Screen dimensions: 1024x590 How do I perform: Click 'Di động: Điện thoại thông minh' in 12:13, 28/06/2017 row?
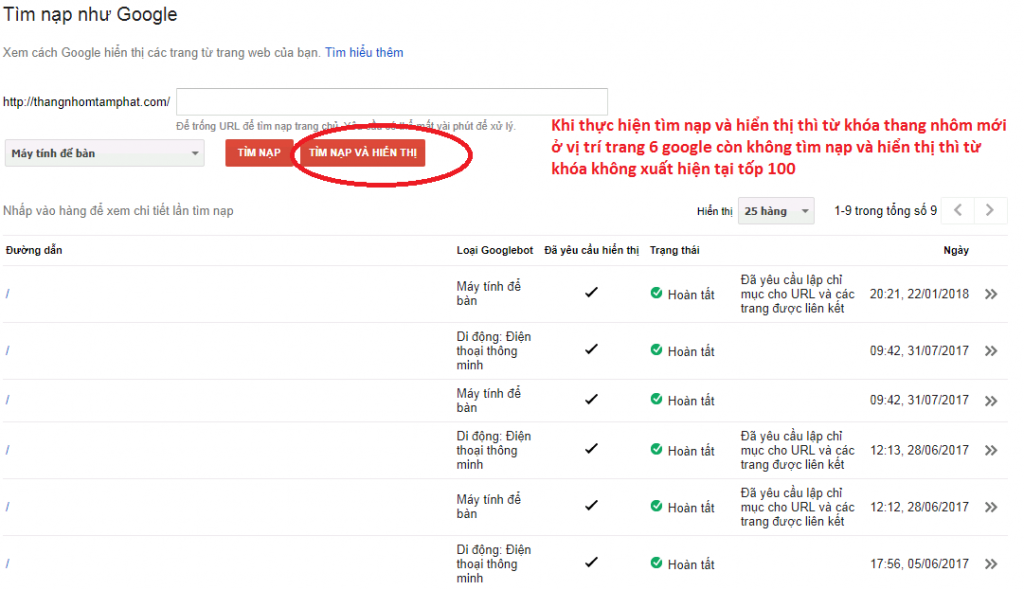494,450
